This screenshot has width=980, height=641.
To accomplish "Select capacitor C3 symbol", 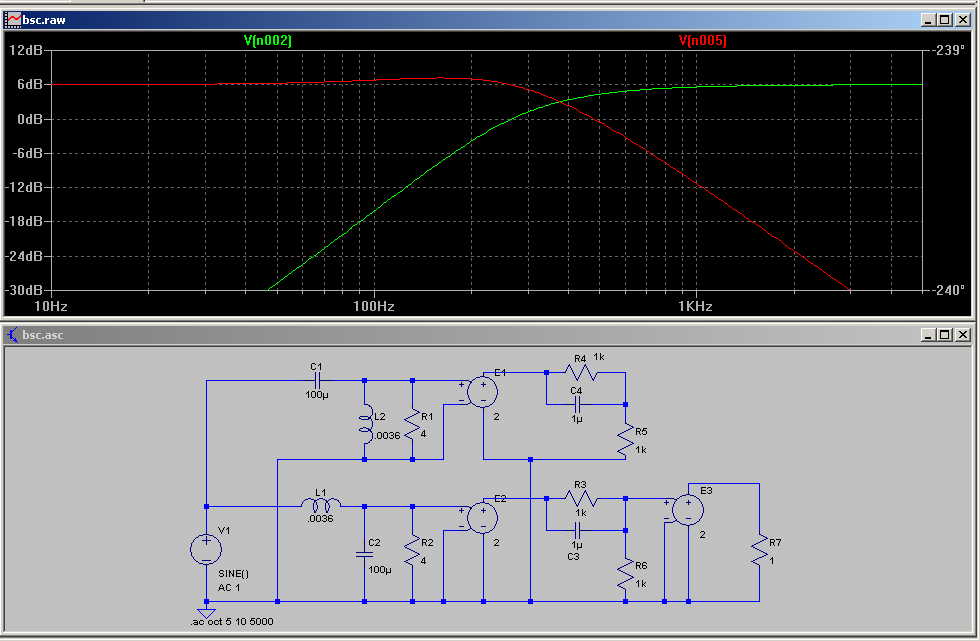I will pyautogui.click(x=577, y=530).
